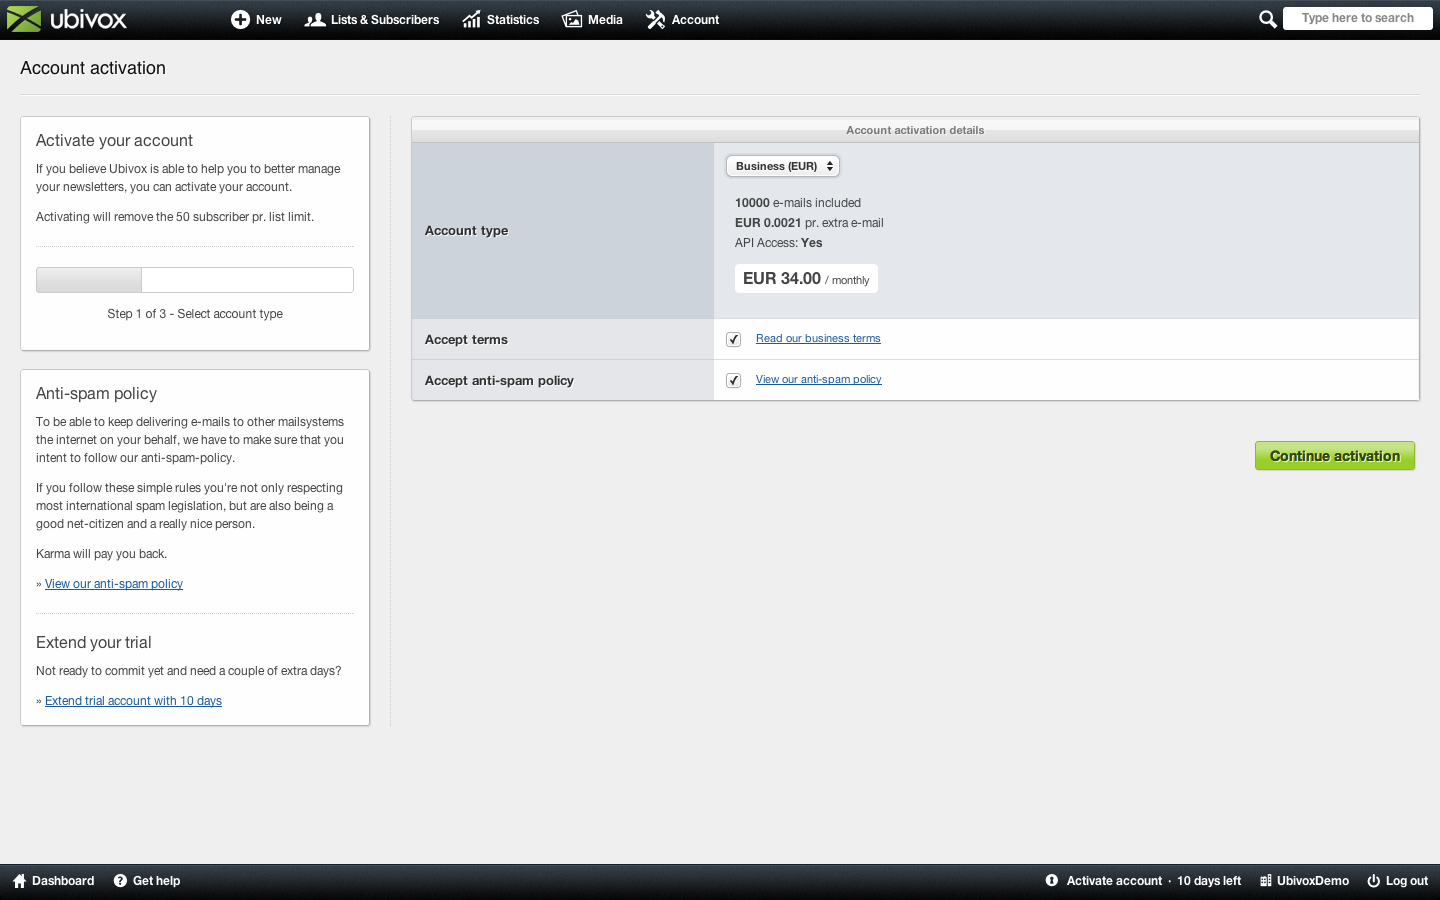Click the Log out power icon

pos(1374,881)
